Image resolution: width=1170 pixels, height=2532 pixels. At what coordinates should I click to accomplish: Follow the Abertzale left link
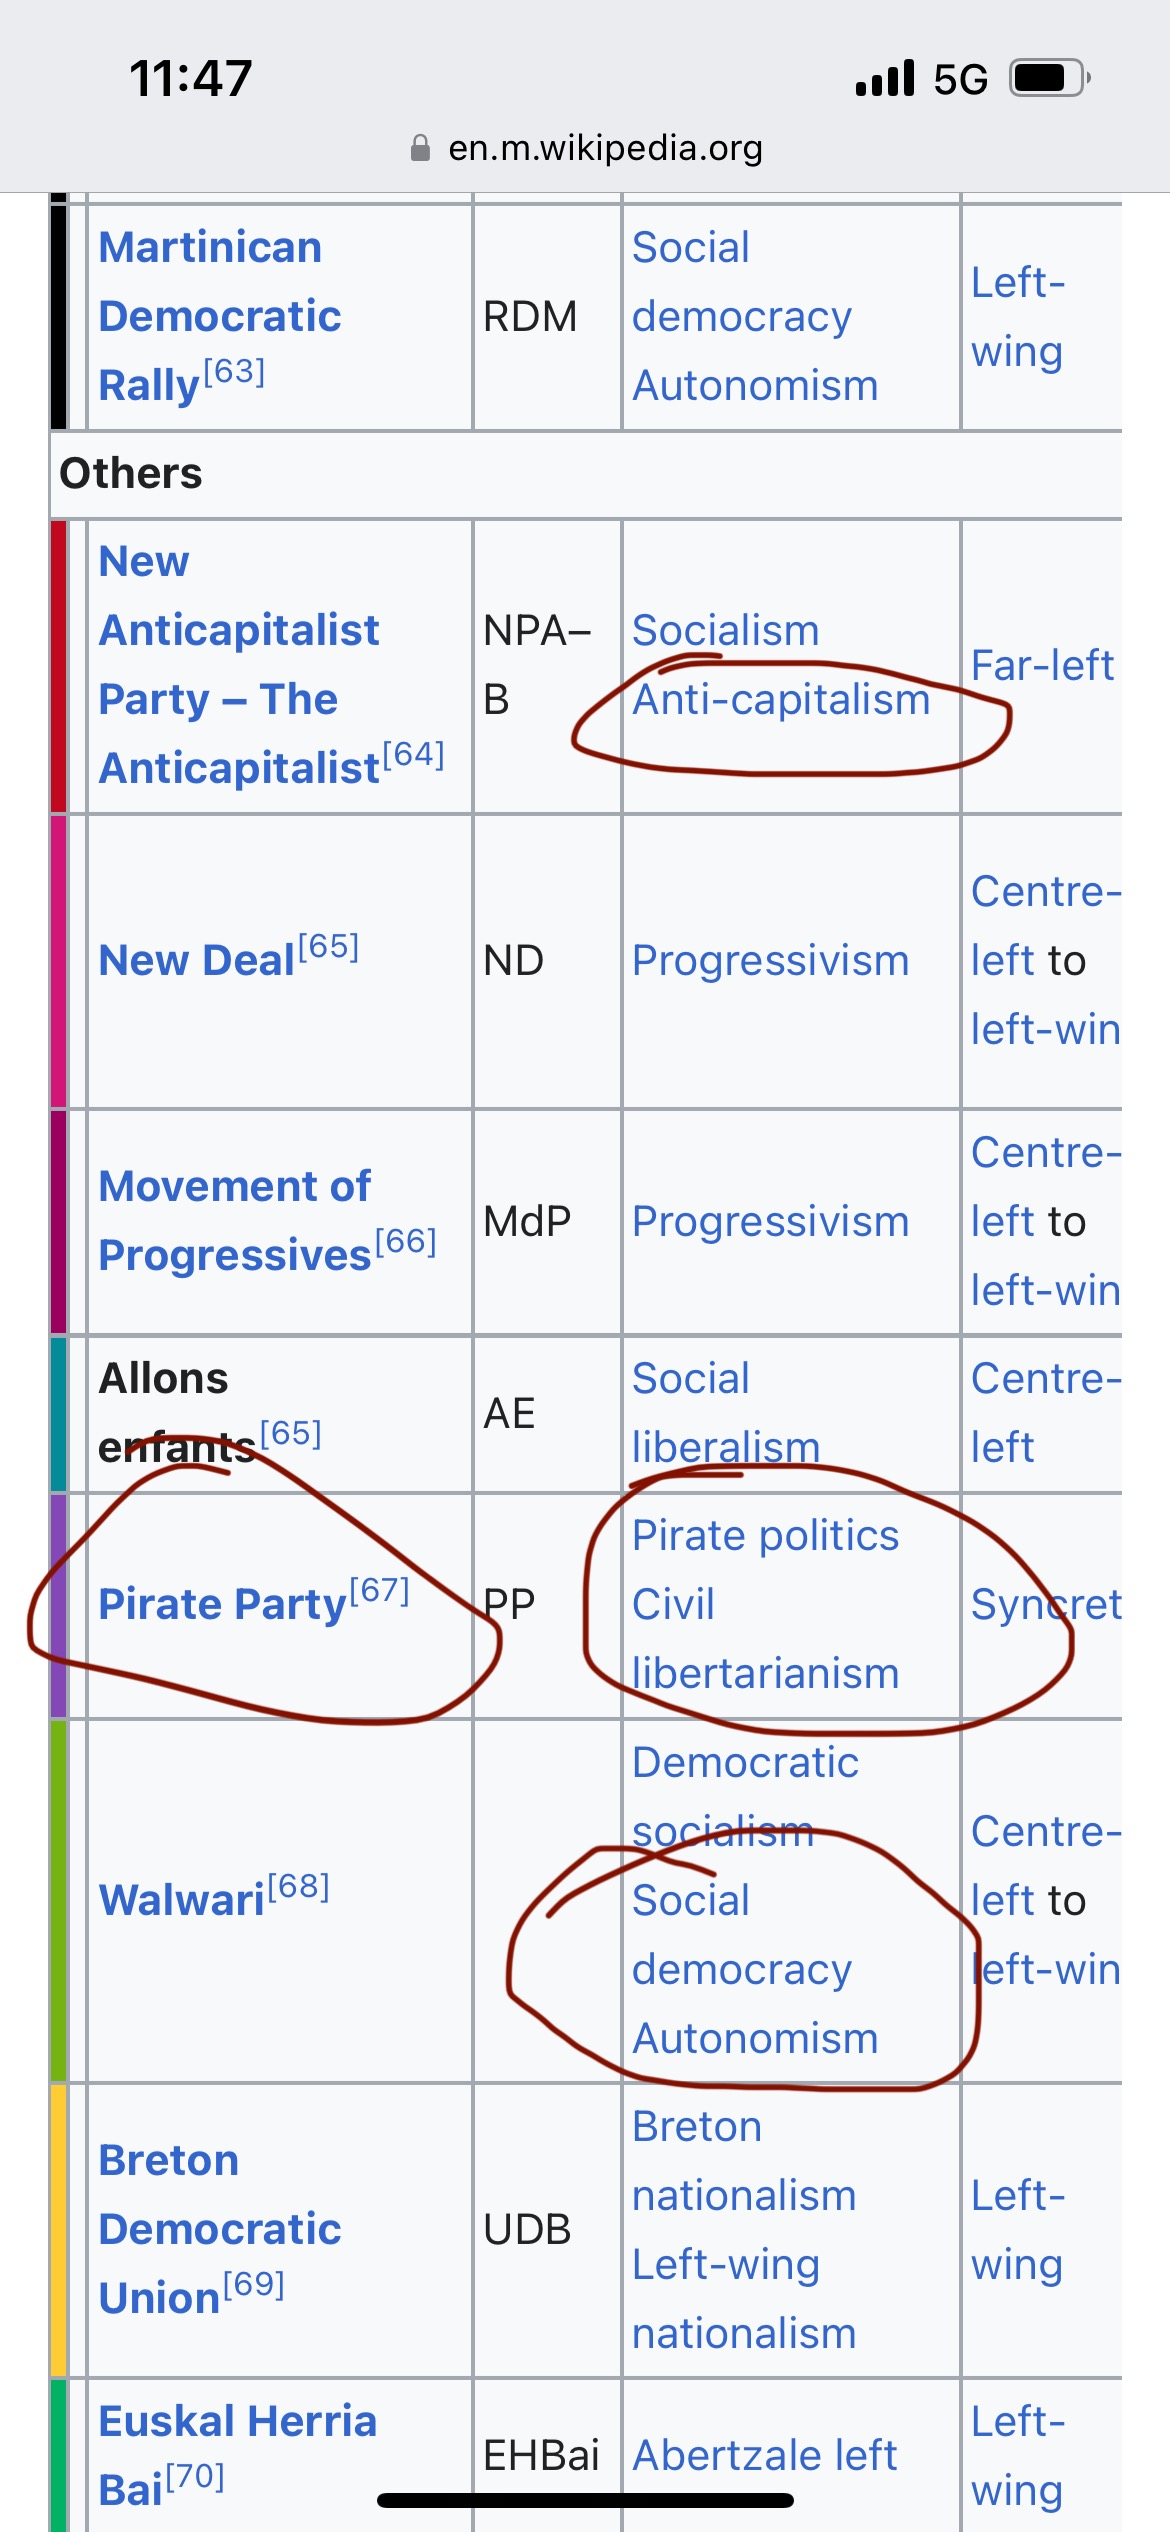tap(765, 2455)
